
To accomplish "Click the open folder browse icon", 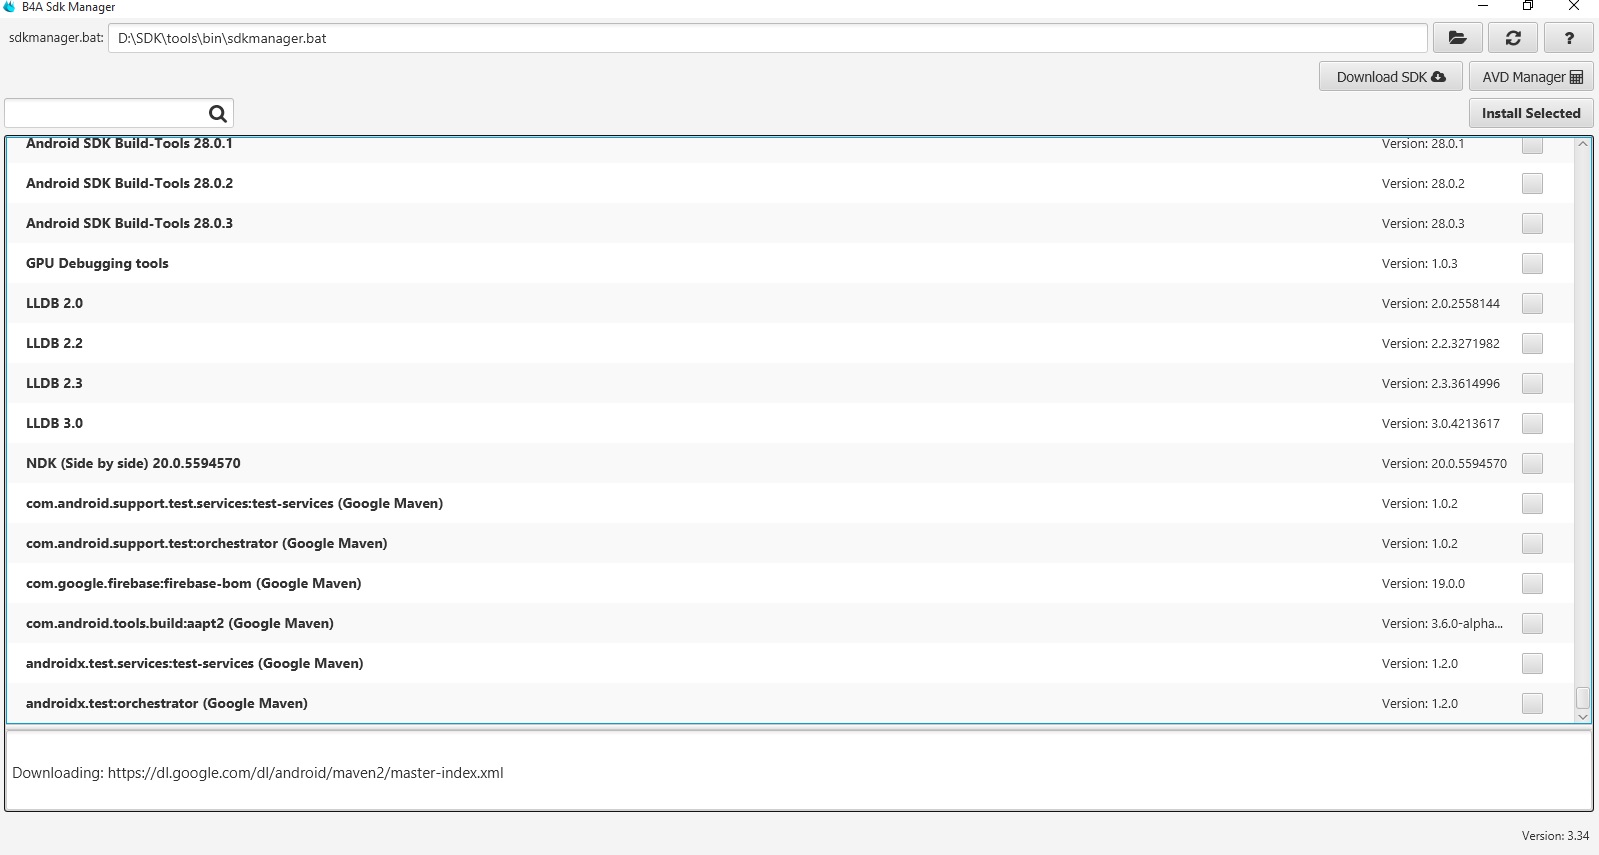I will [x=1457, y=38].
